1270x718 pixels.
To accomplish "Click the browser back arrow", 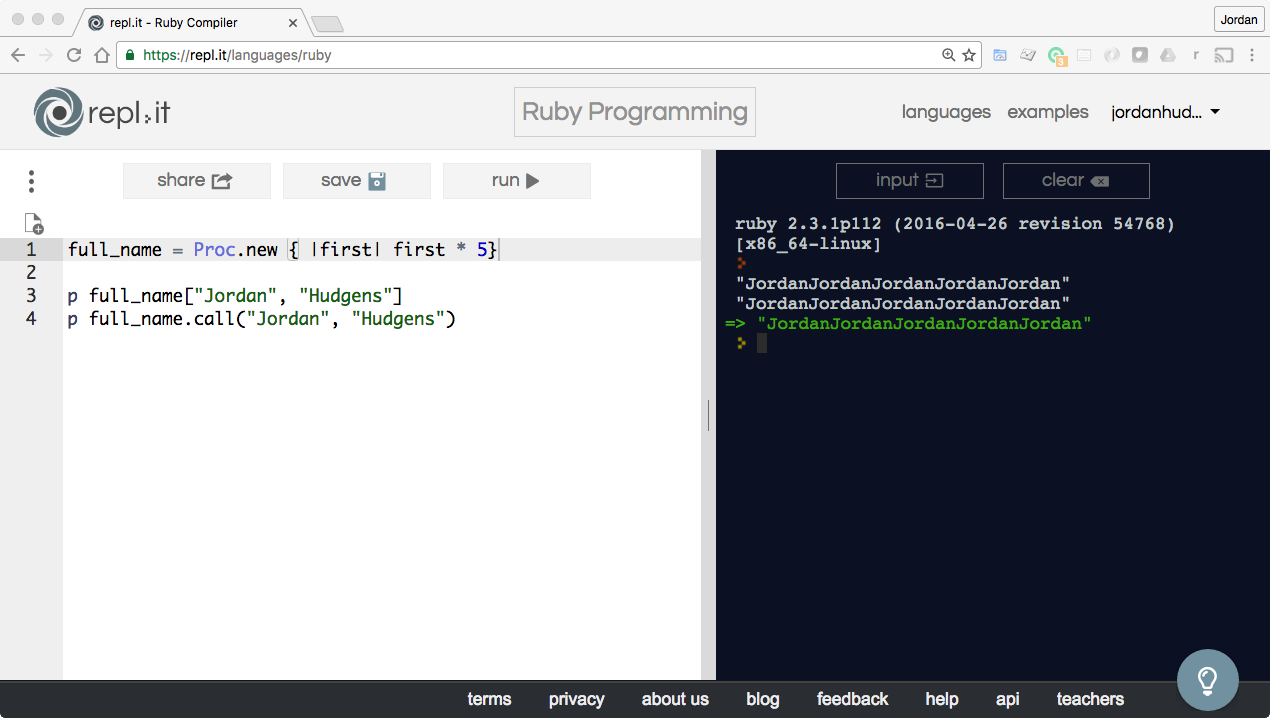I will point(18,56).
